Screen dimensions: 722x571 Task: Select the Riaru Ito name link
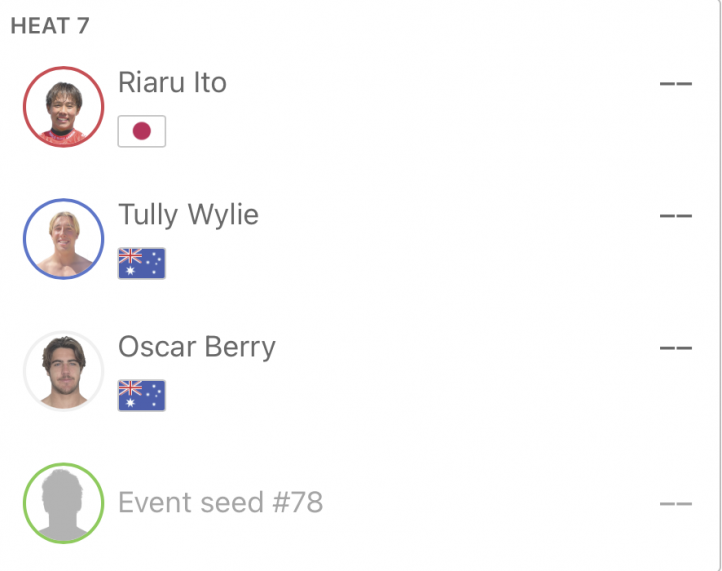[x=172, y=82]
